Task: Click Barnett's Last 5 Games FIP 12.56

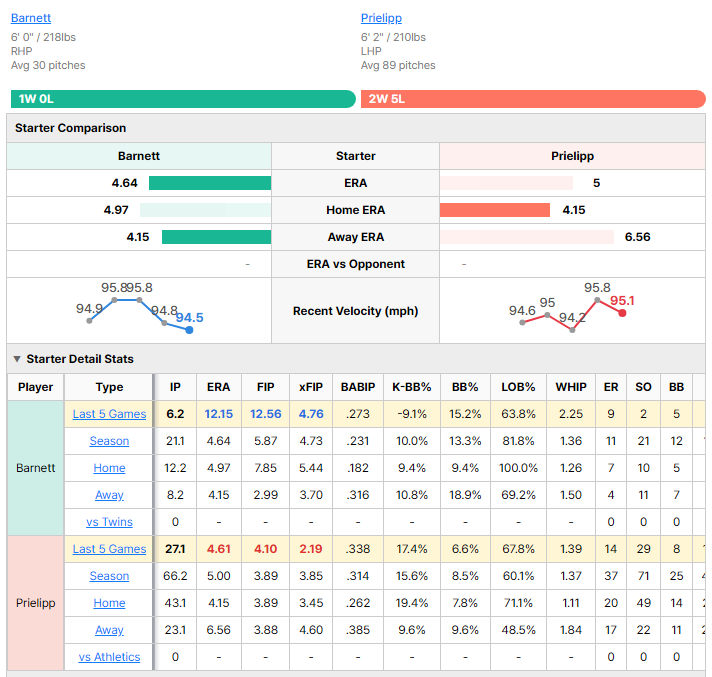Action: (265, 414)
